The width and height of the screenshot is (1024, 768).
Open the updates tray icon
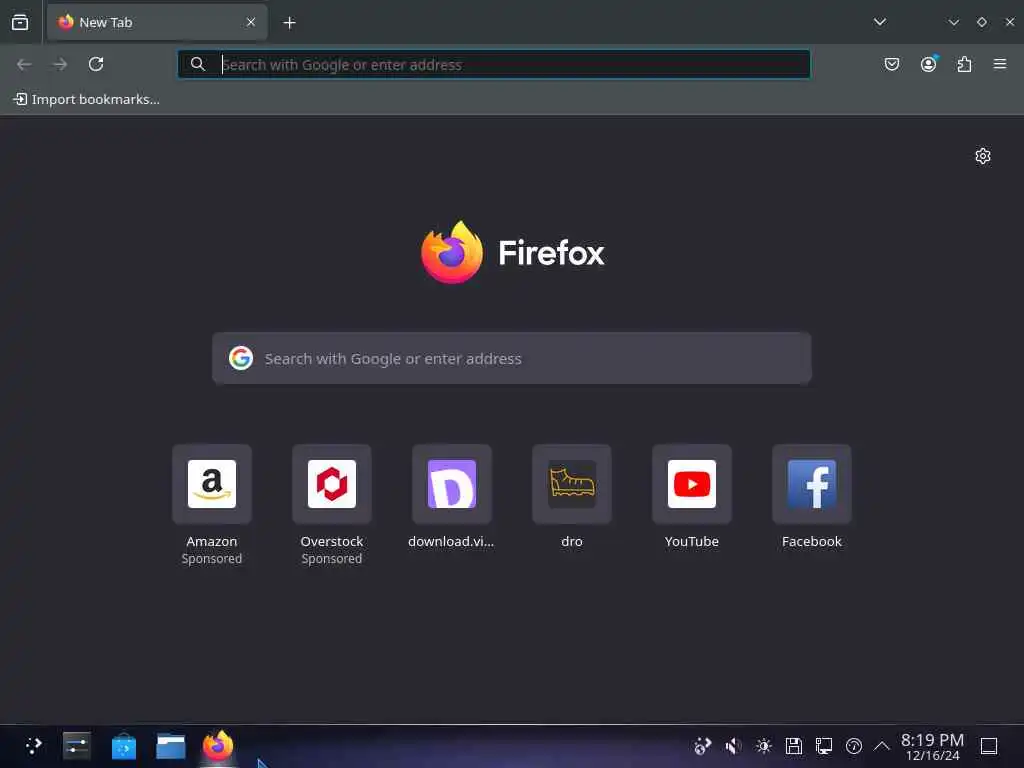[x=702, y=746]
